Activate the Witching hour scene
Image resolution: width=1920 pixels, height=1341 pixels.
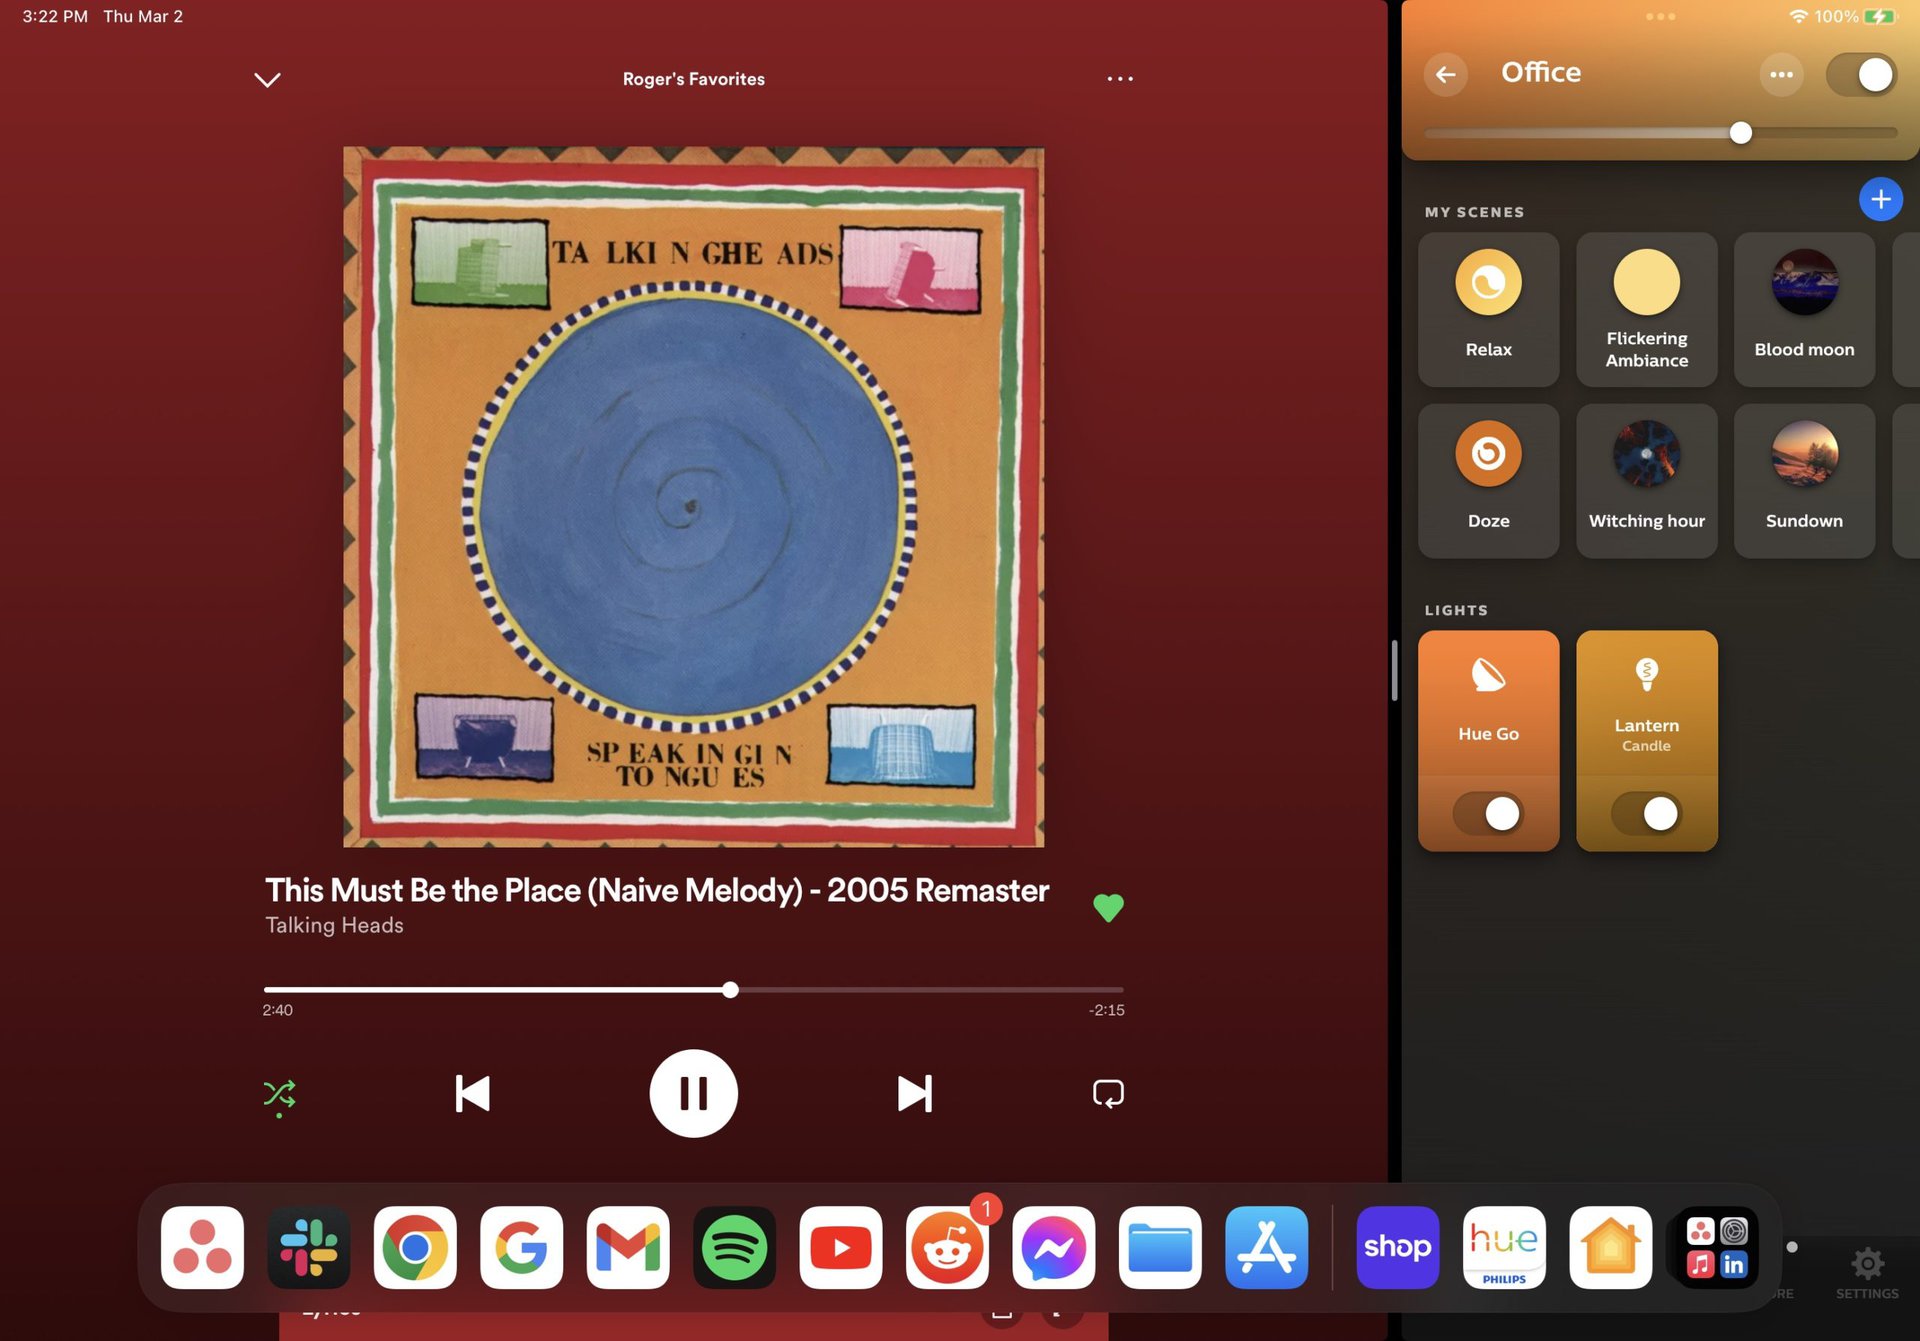pyautogui.click(x=1646, y=480)
